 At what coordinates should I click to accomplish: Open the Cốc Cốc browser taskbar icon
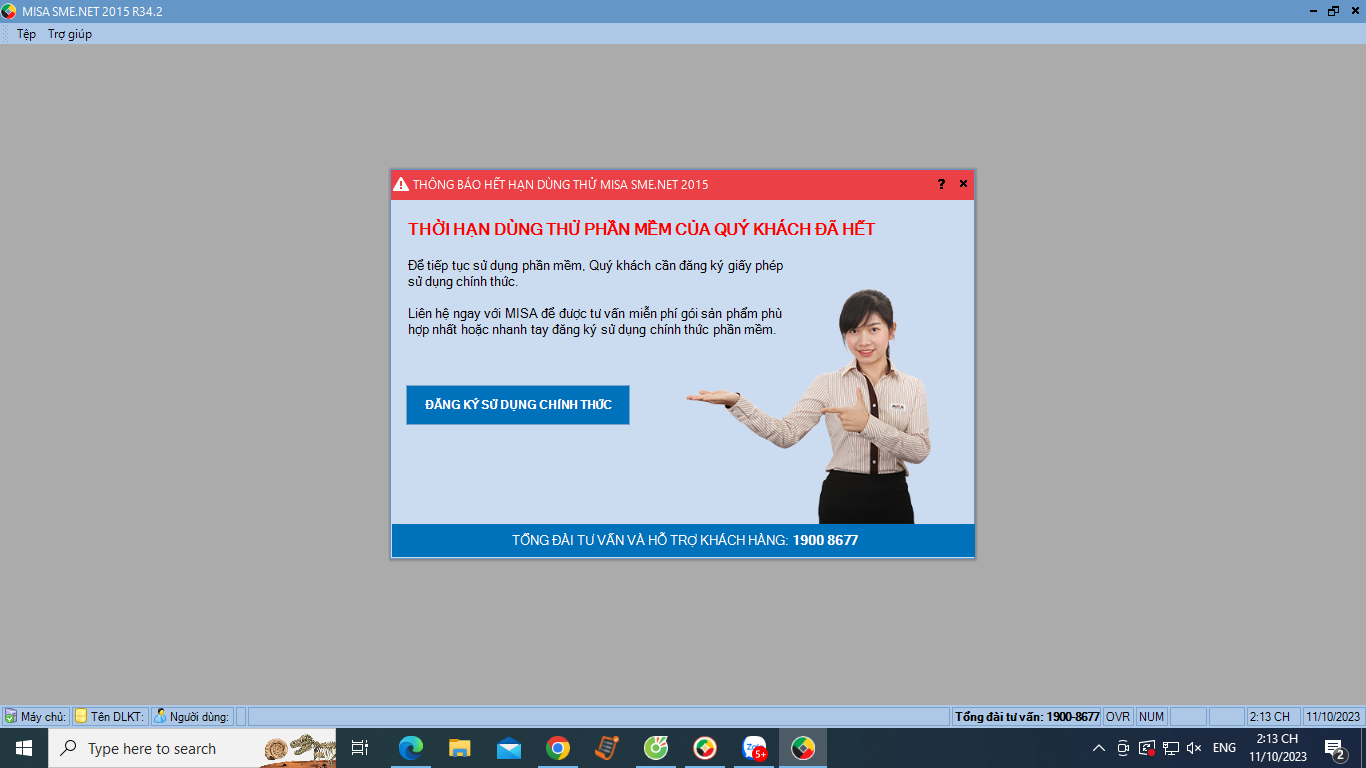[x=656, y=748]
